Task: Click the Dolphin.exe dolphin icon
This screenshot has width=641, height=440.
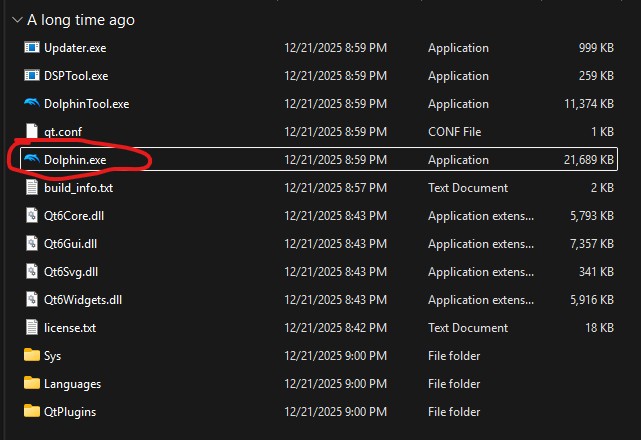Action: click(x=31, y=160)
